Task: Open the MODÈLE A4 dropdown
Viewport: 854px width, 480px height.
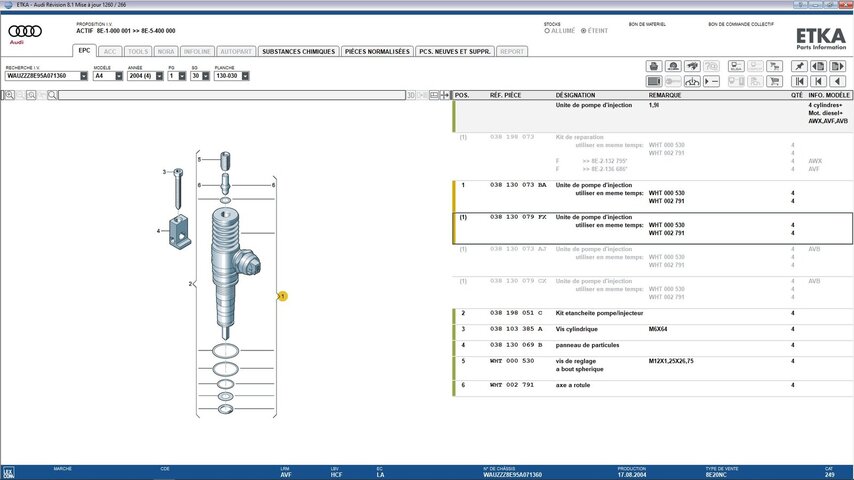Action: (119, 76)
